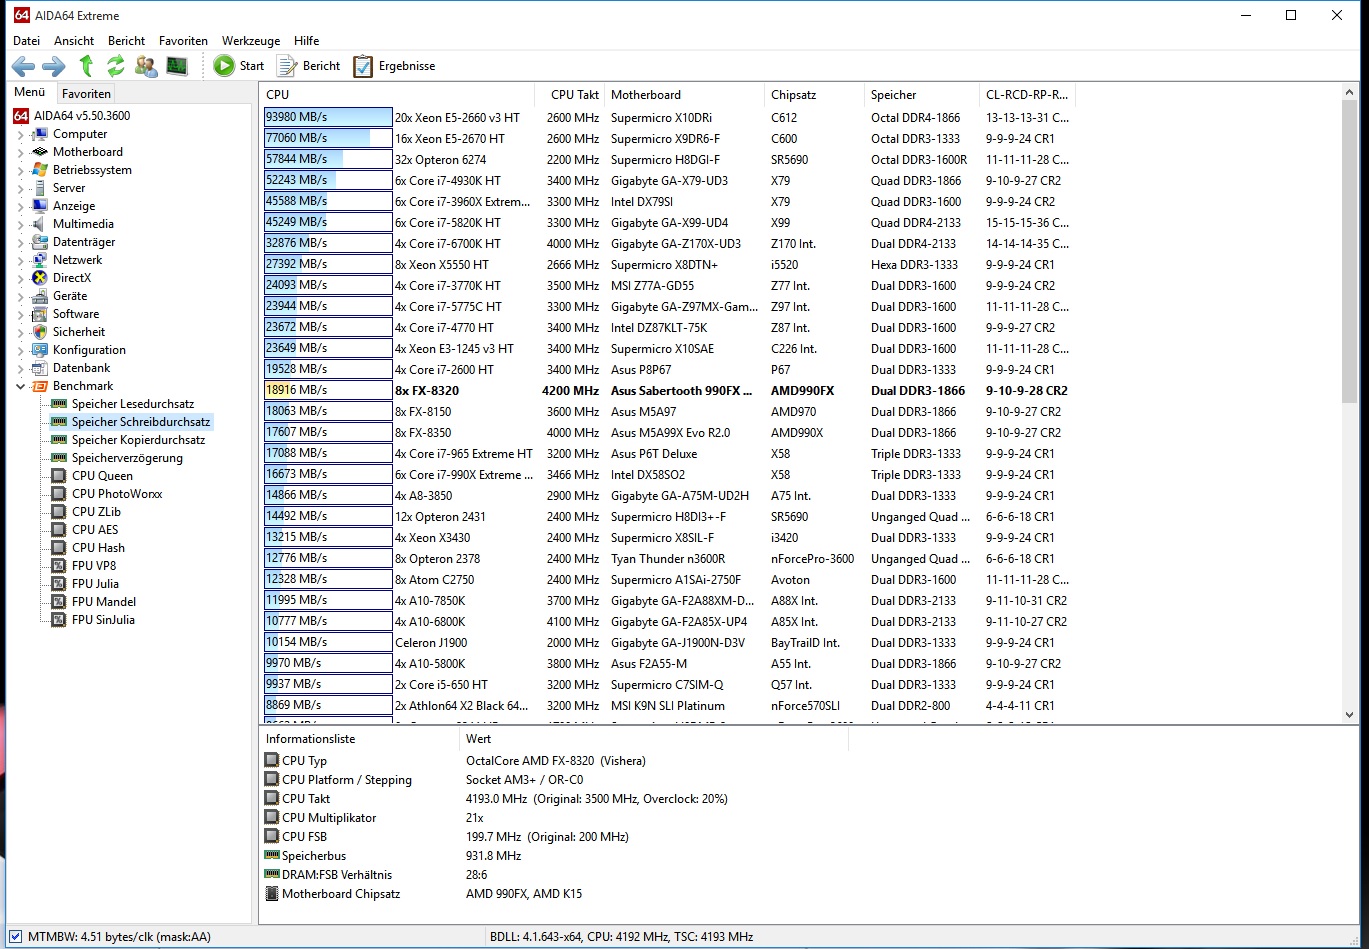1369x949 pixels.
Task: Expand the Multimedia tree node
Action: pyautogui.click(x=21, y=224)
